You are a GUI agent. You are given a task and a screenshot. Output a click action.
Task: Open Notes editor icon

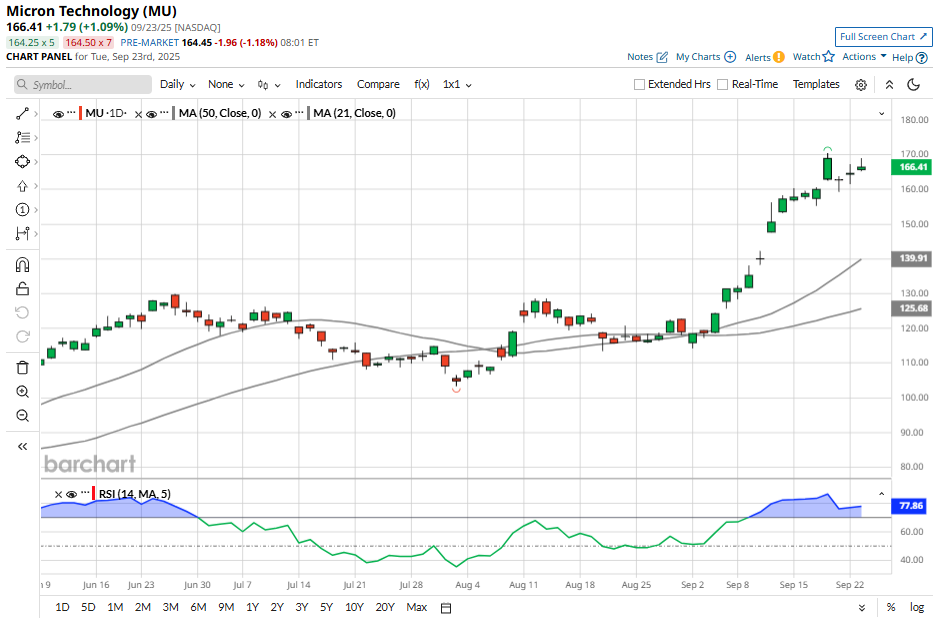662,57
